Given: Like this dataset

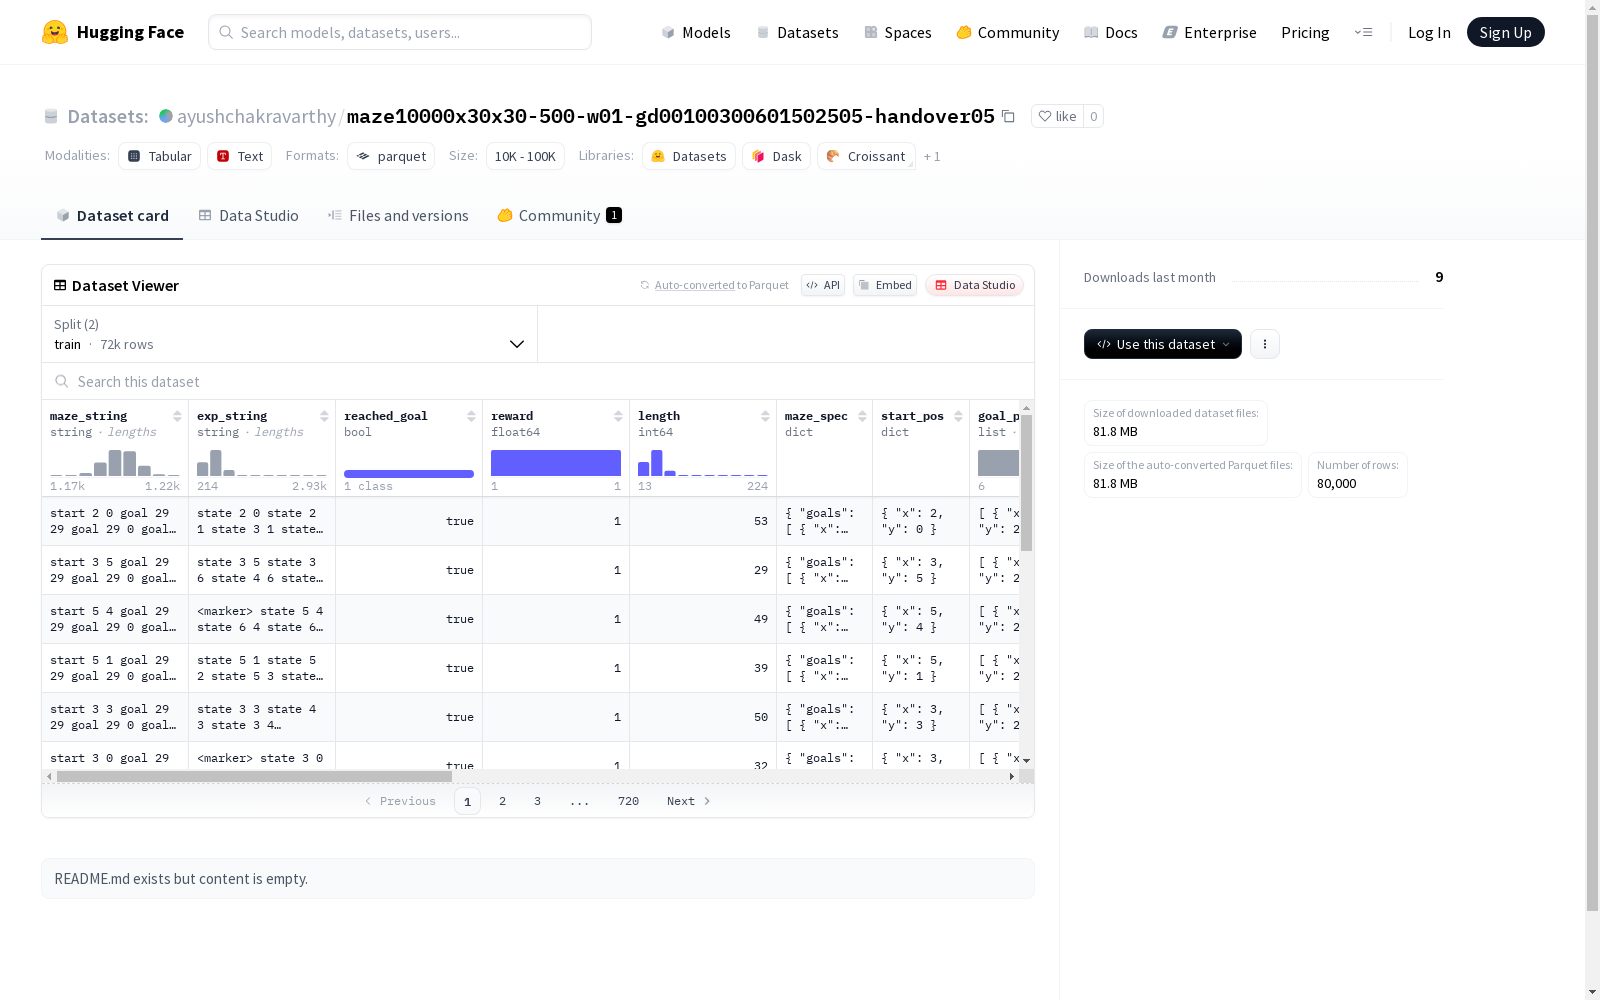Looking at the screenshot, I should click(x=1057, y=117).
